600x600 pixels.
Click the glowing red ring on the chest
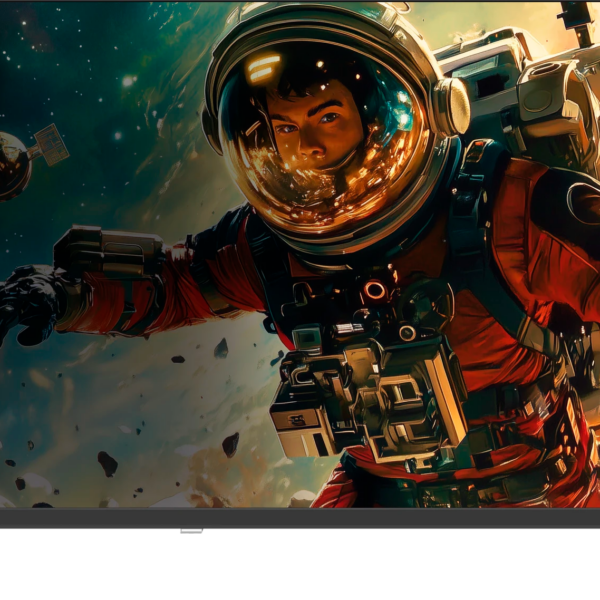pos(374,290)
